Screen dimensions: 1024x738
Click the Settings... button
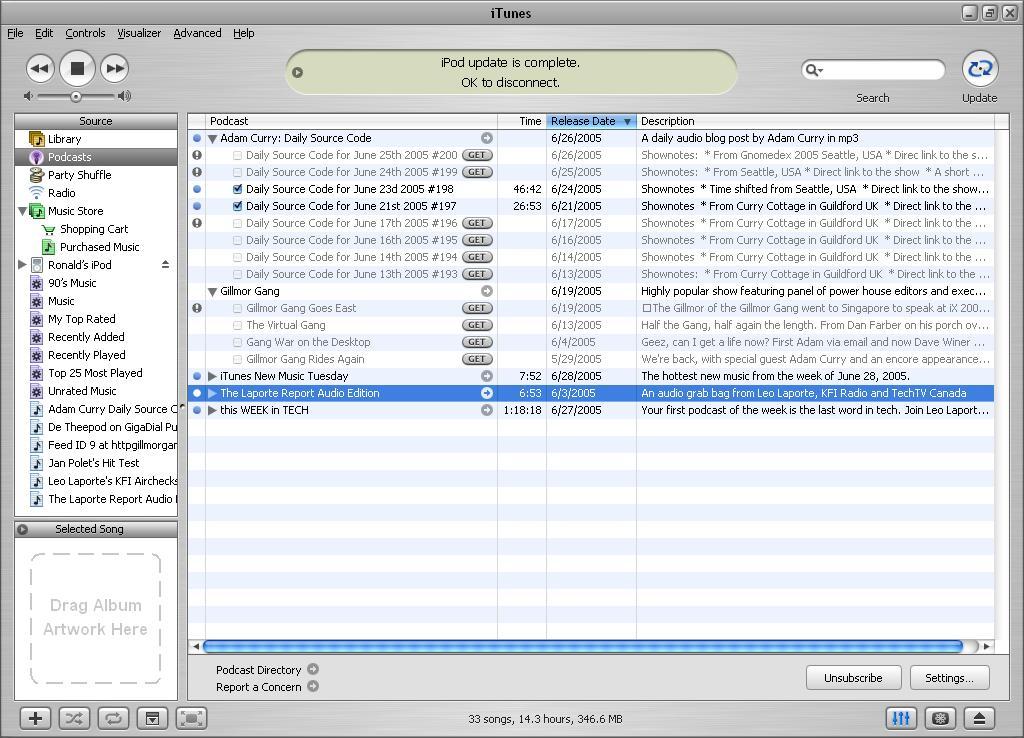point(950,677)
